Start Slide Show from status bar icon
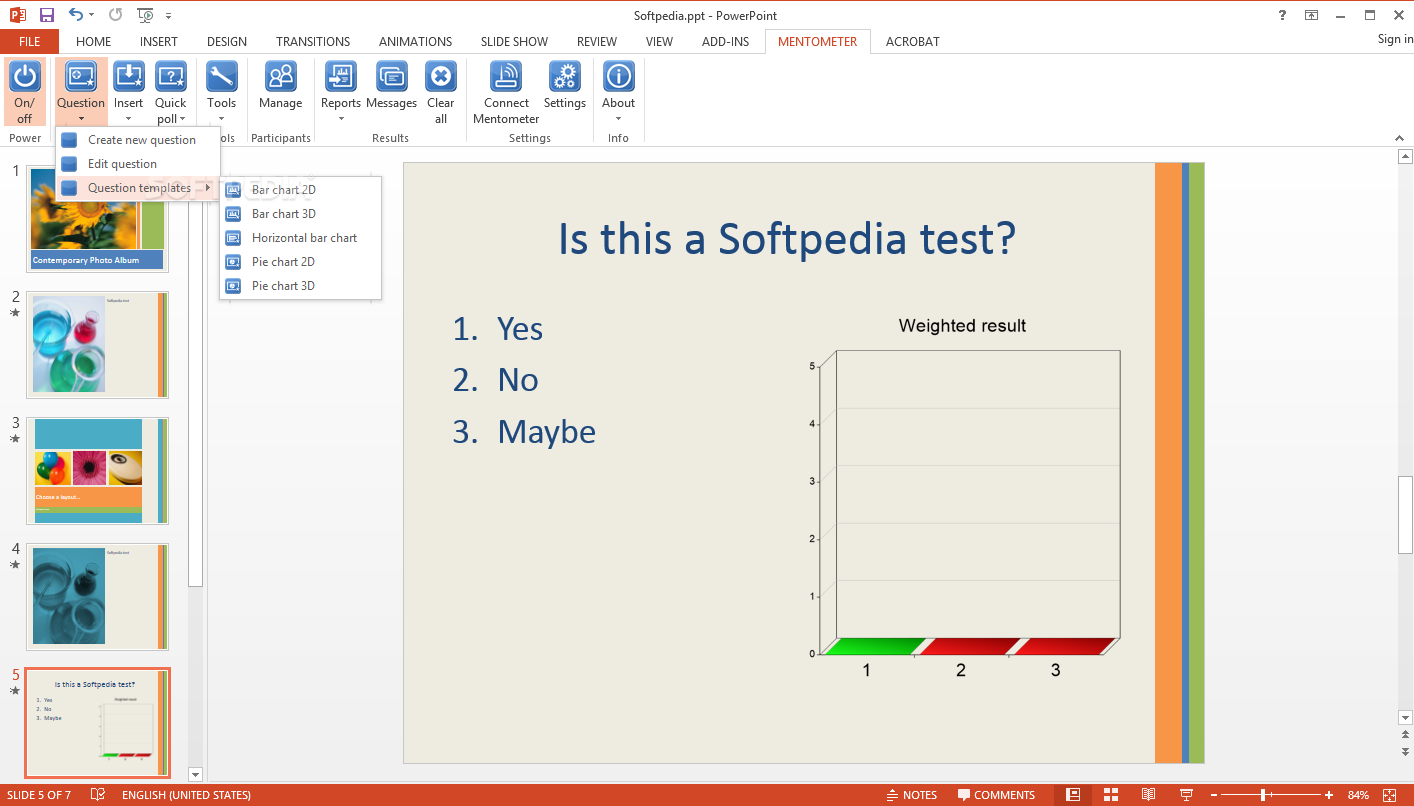Screen dimensions: 1414x806 point(1186,795)
